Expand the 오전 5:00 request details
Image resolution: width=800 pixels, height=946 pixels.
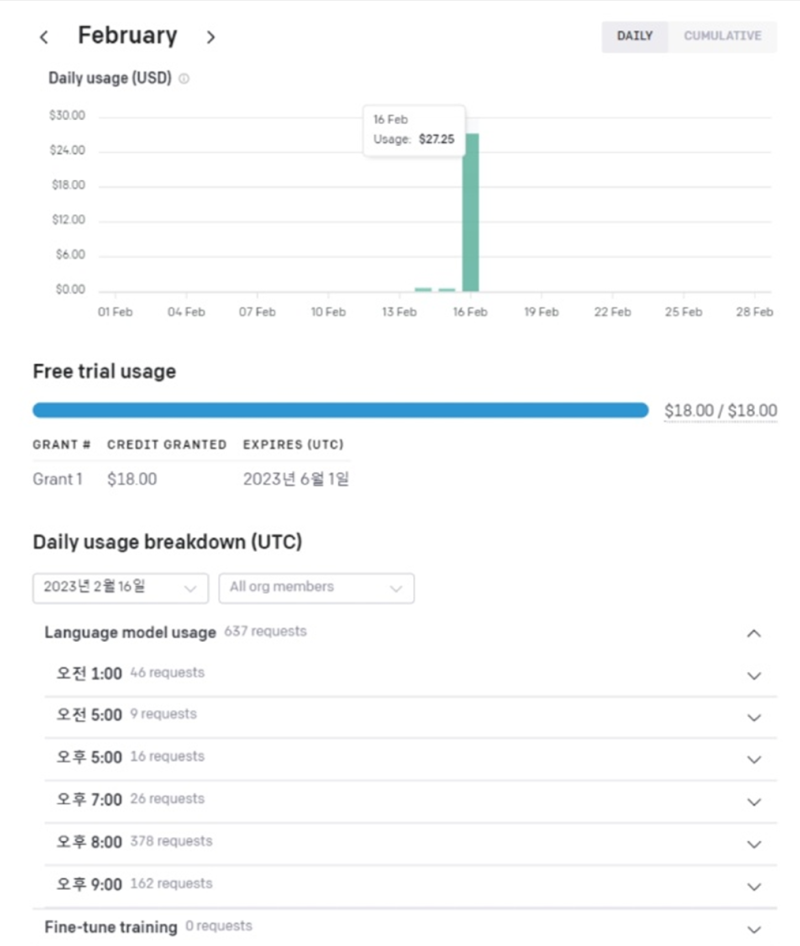click(x=753, y=718)
